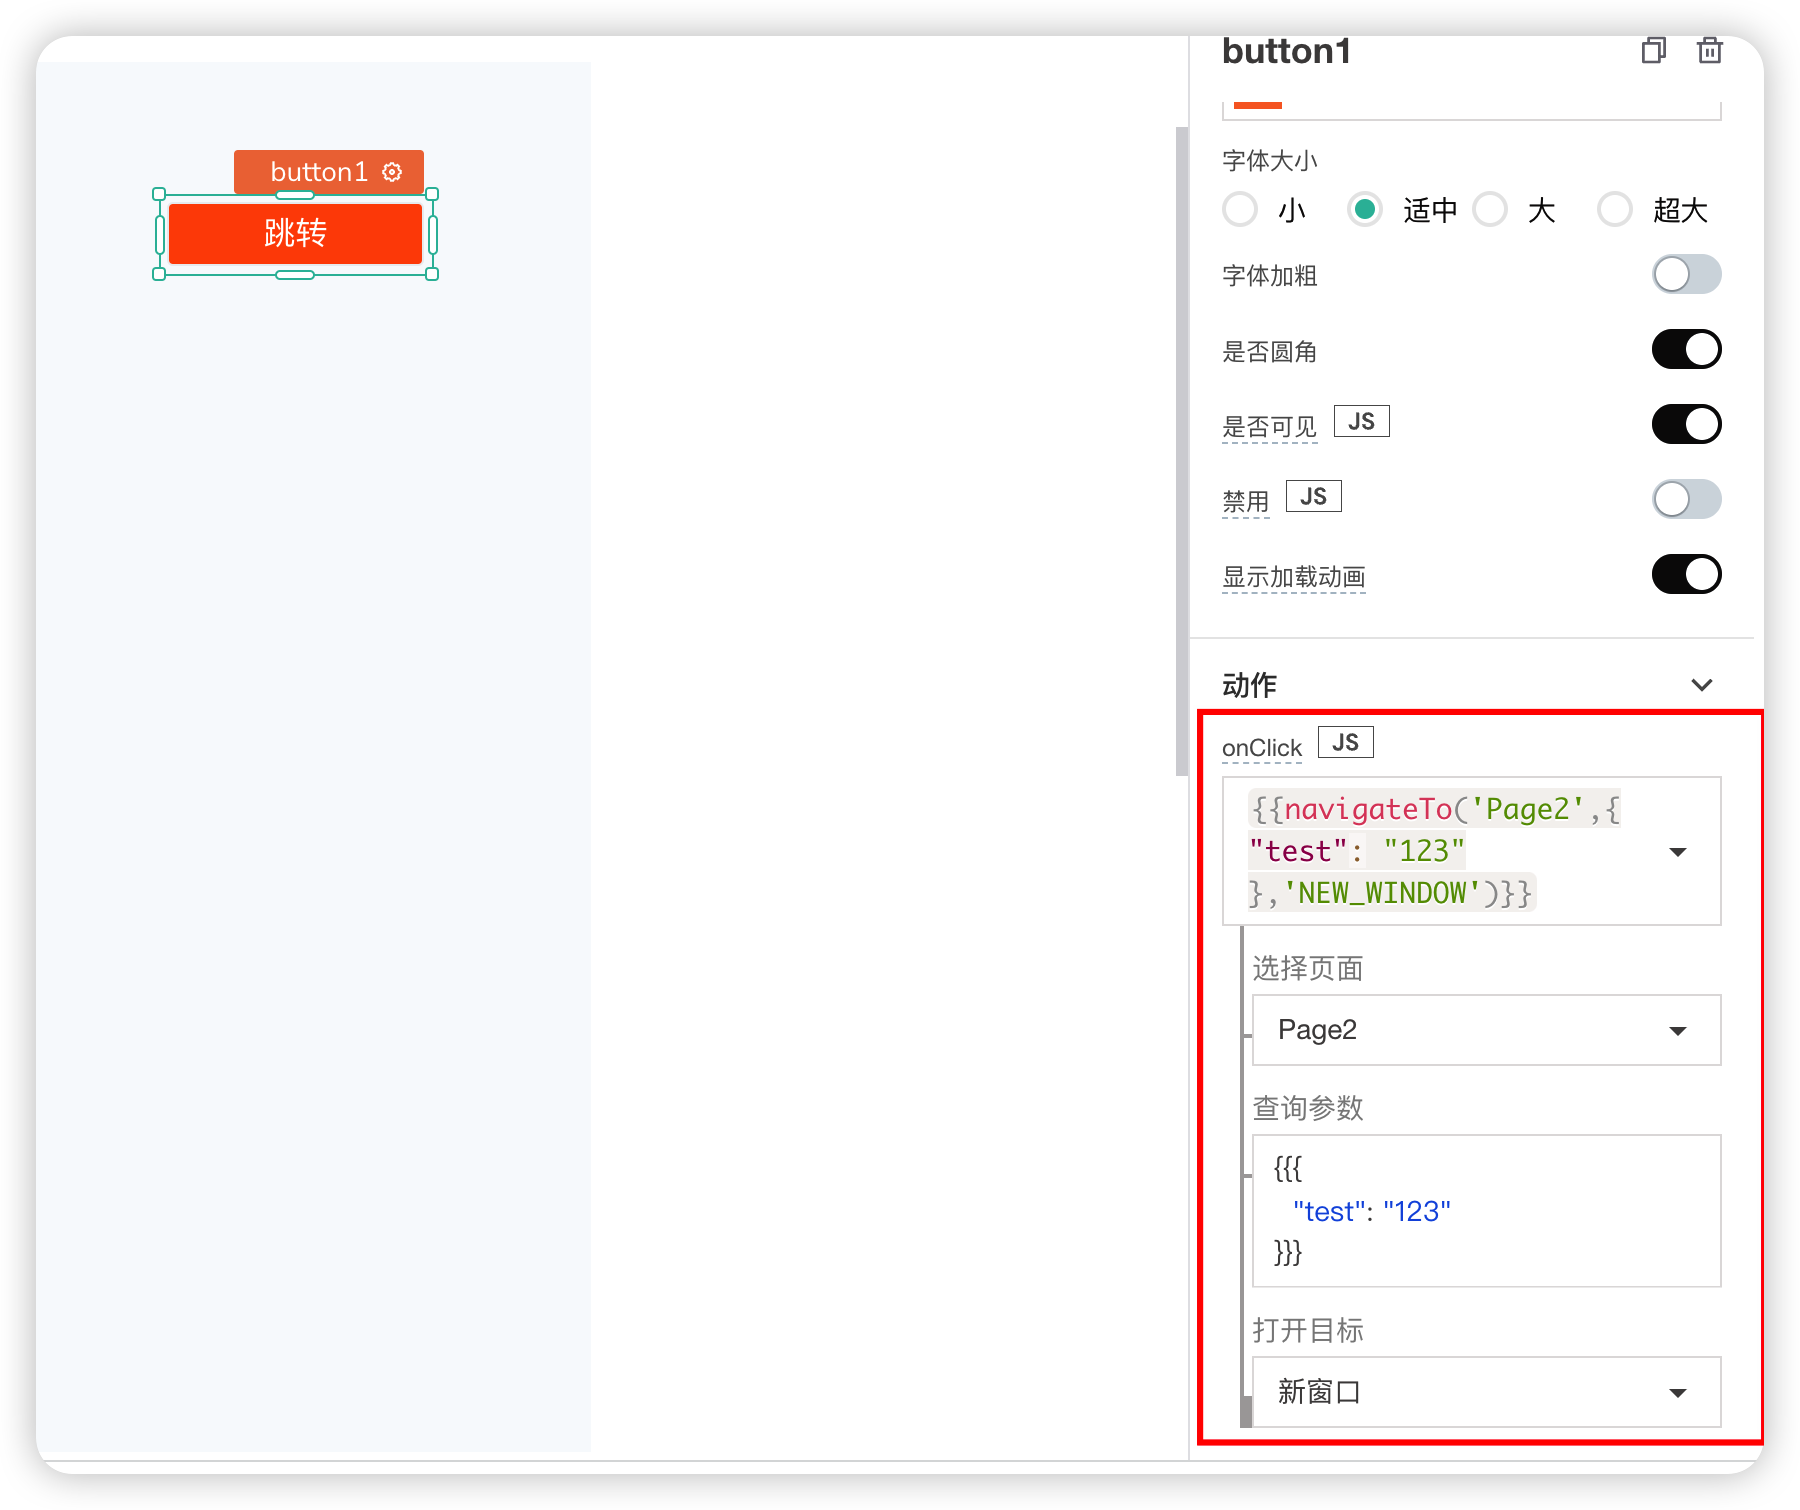
Task: Collapse the 动作 section chevron
Action: [1701, 685]
